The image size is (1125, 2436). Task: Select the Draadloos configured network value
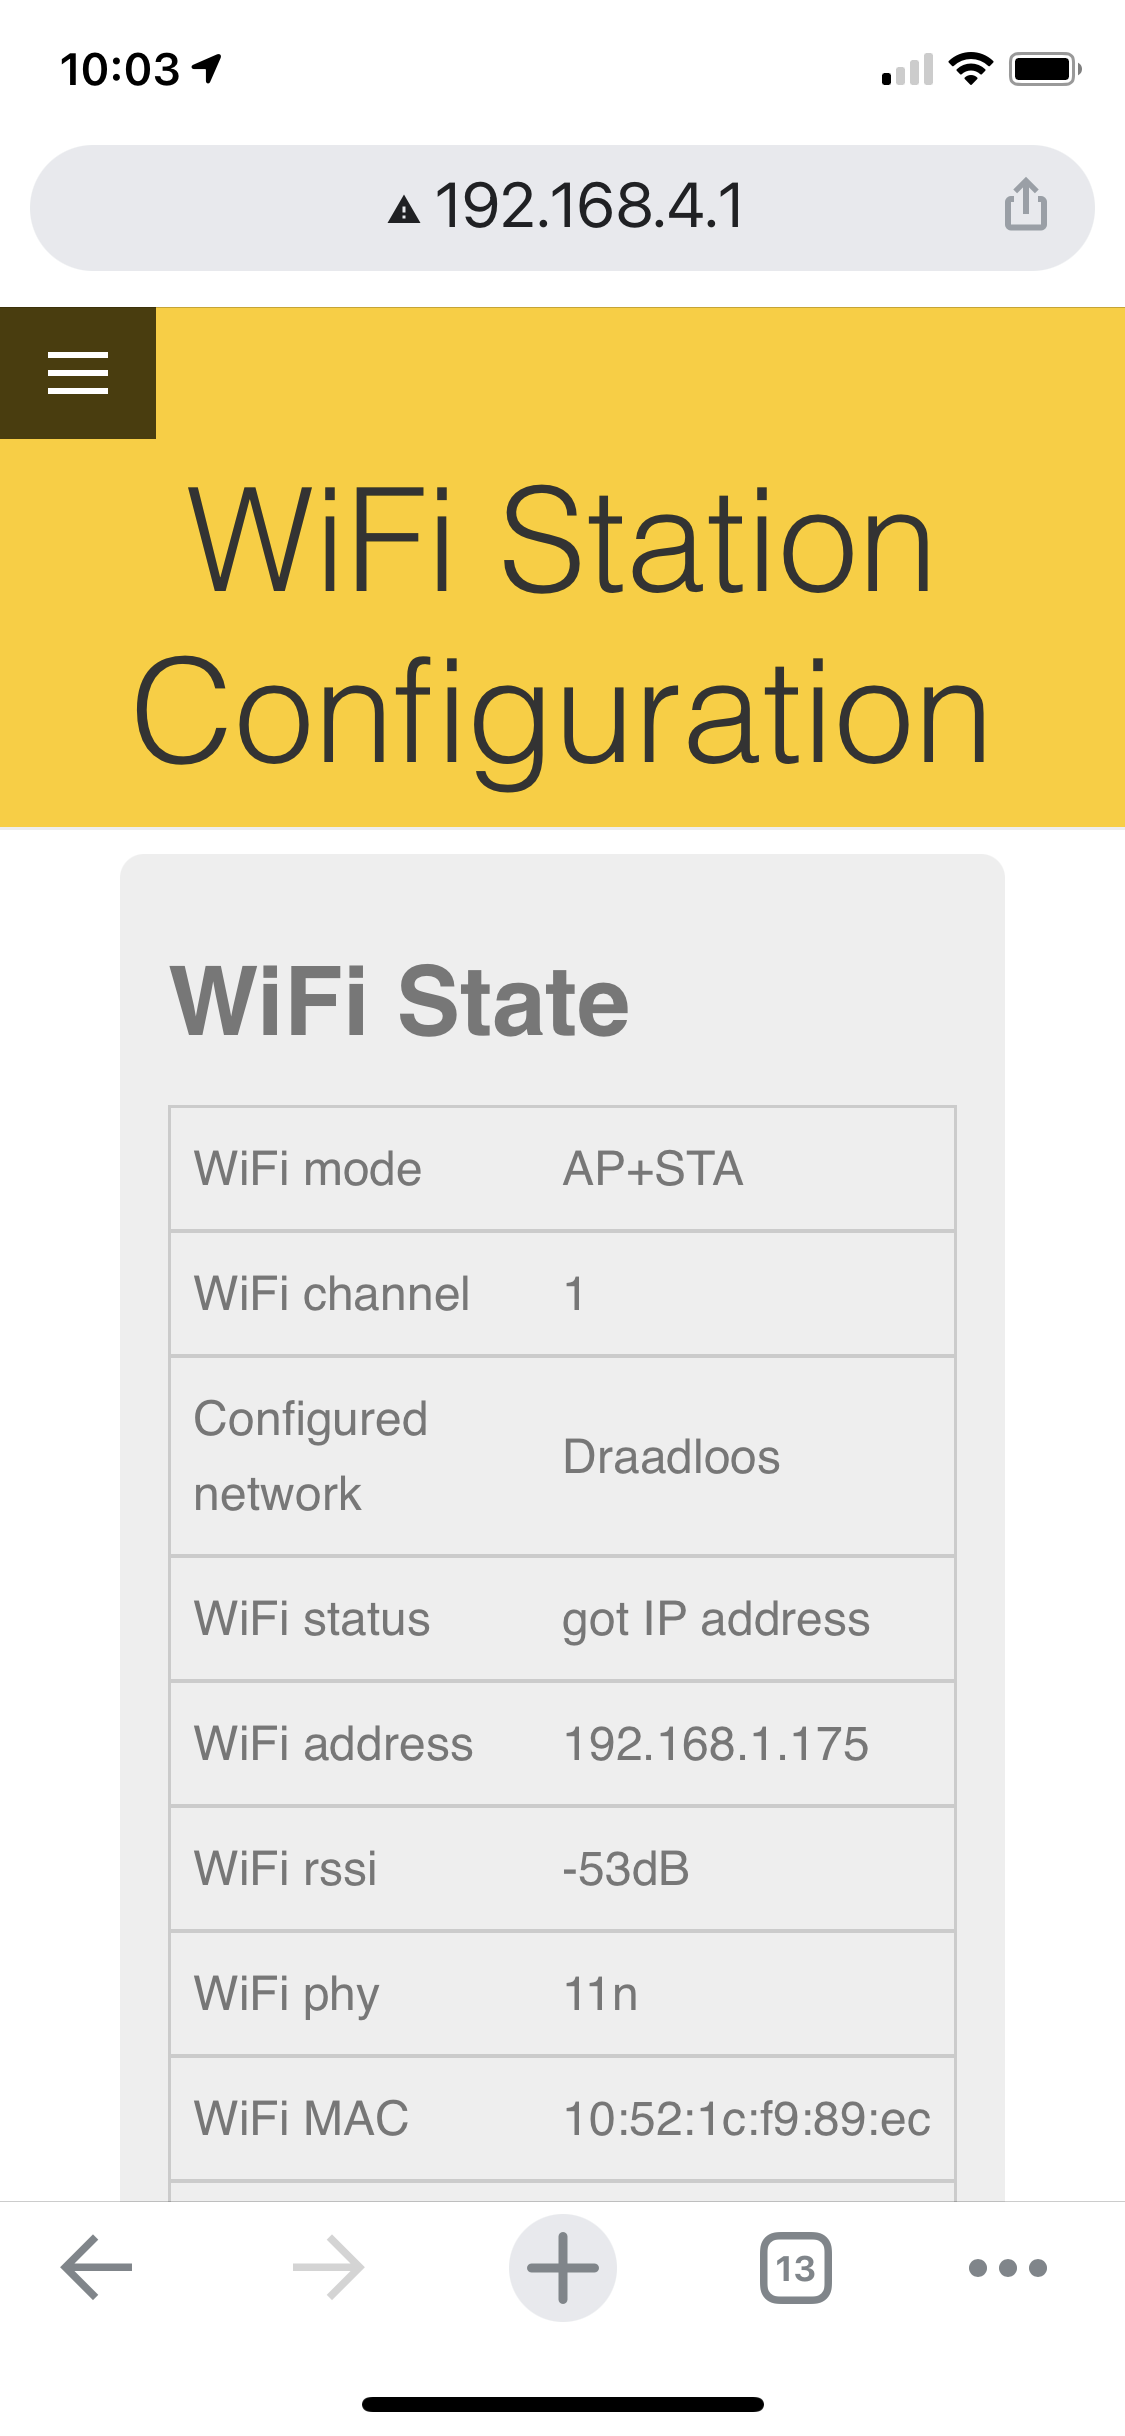click(671, 1457)
